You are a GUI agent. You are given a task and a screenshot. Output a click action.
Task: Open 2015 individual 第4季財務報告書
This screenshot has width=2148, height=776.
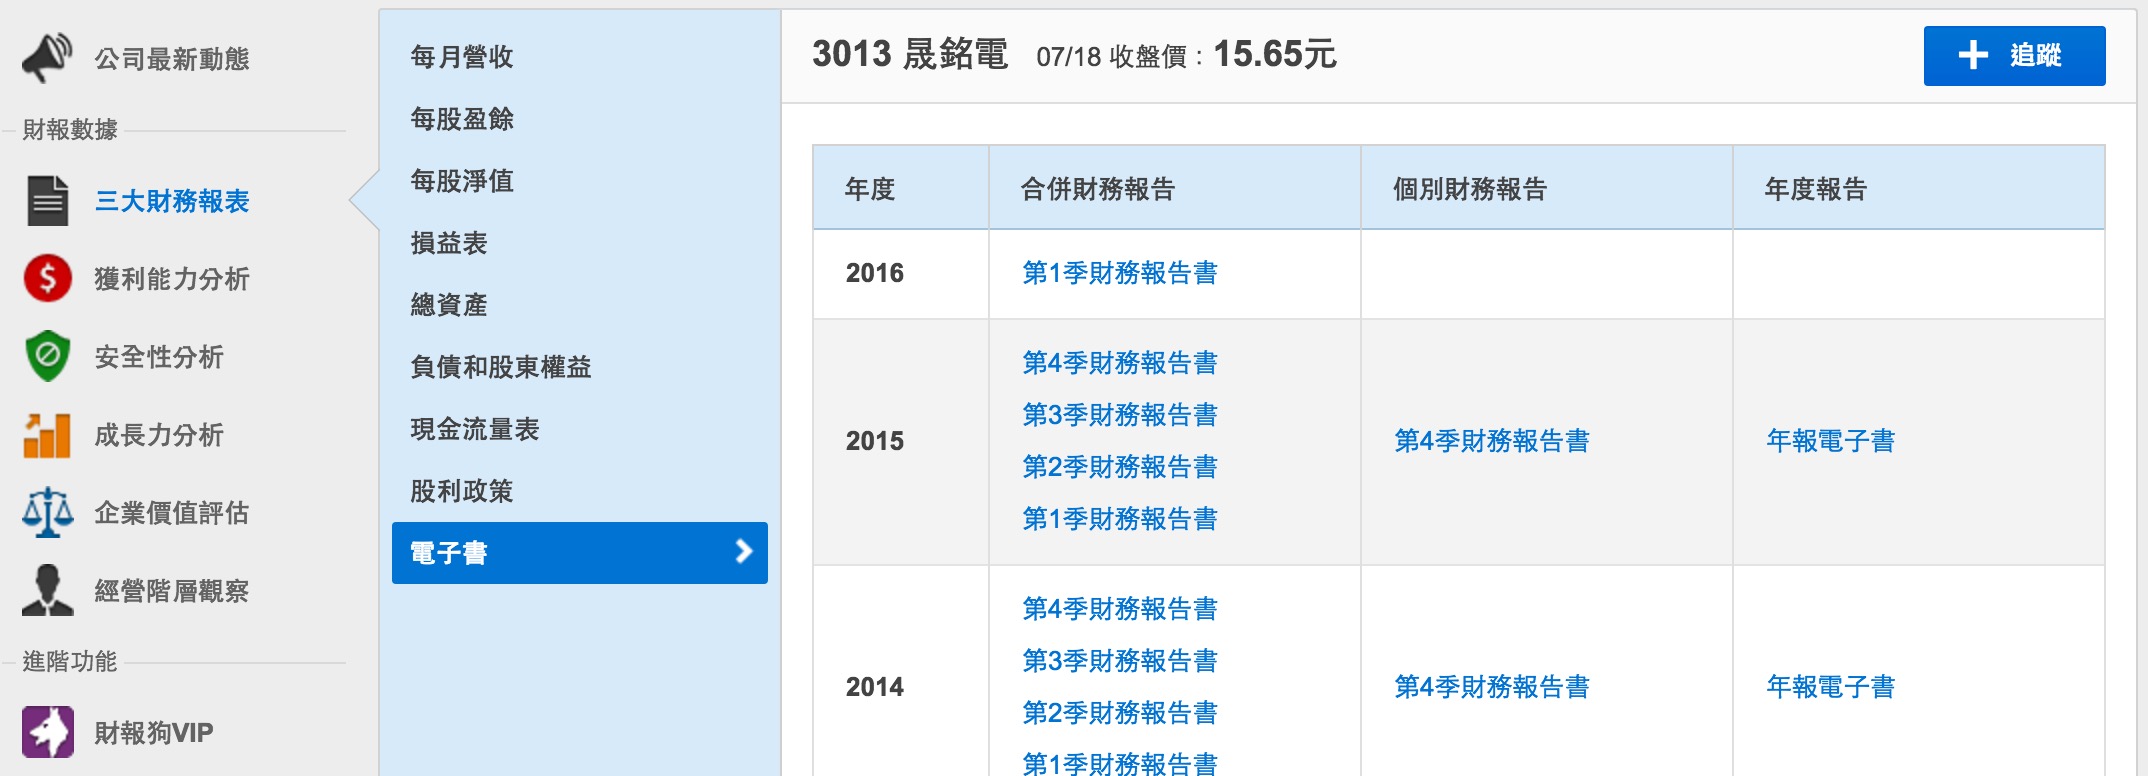1492,441
